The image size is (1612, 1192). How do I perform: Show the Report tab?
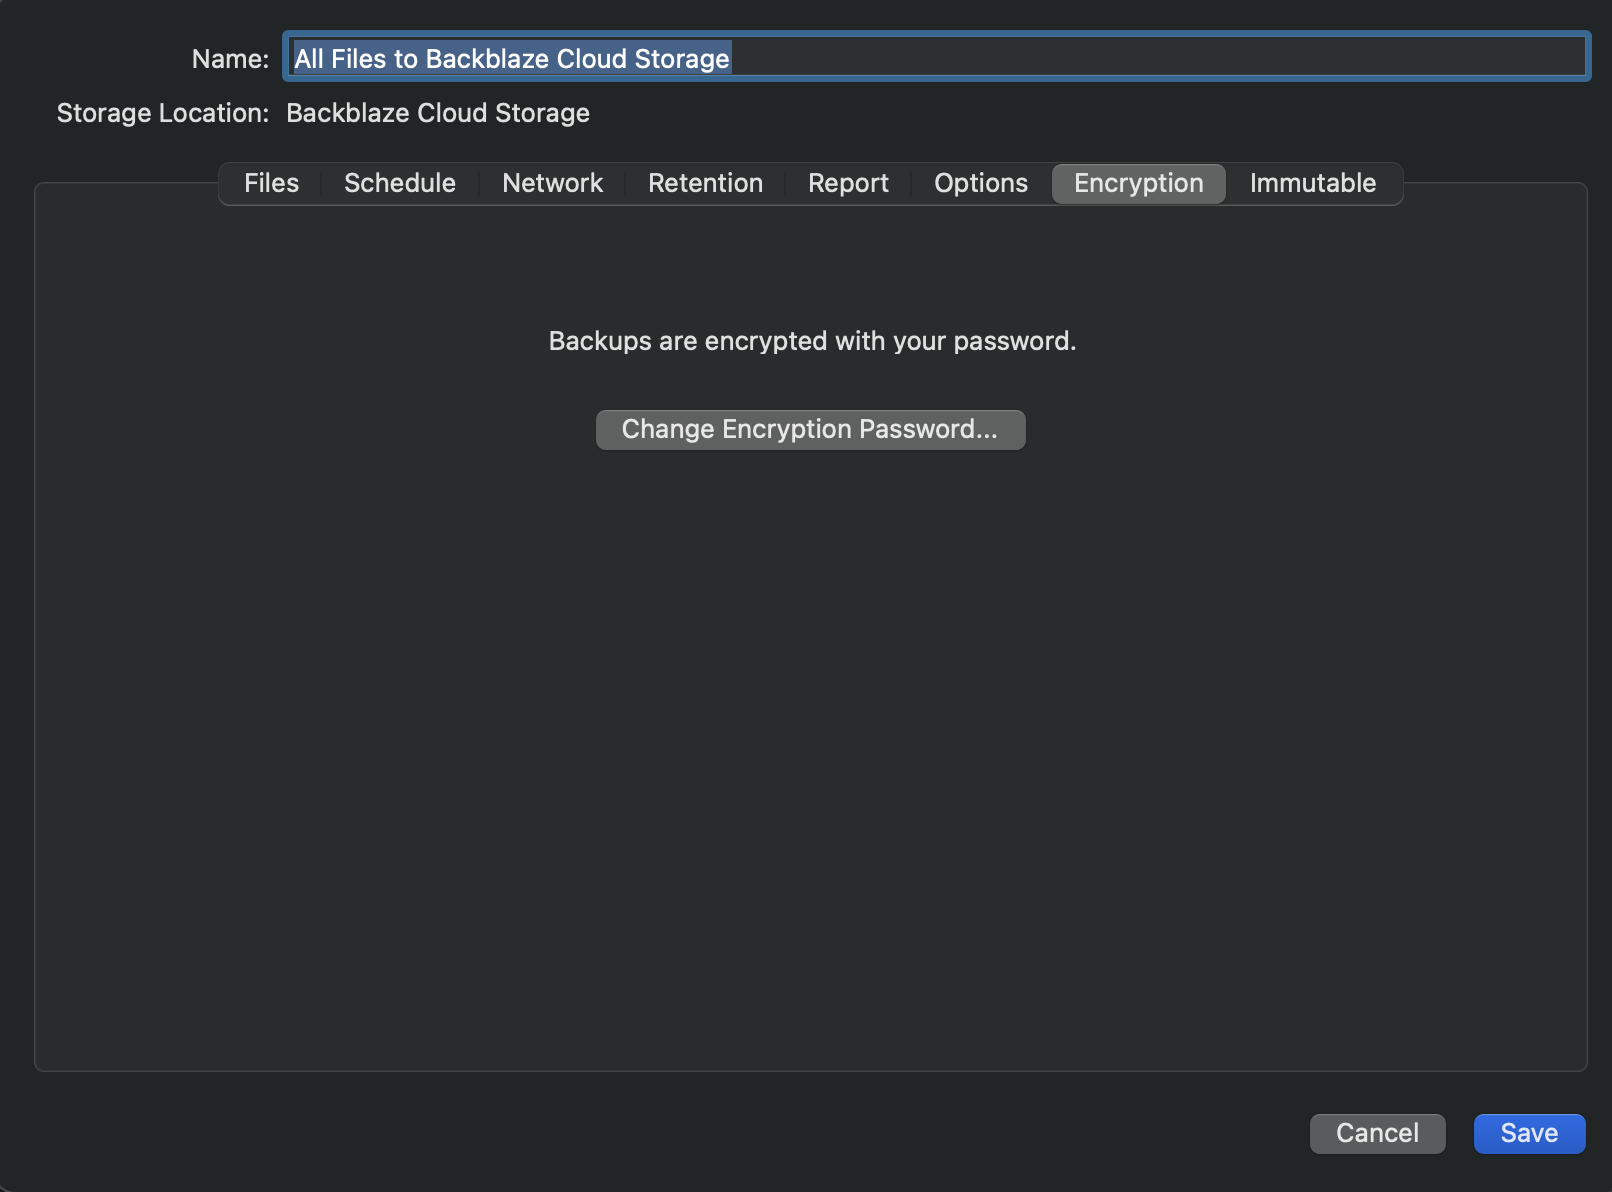[x=848, y=183]
